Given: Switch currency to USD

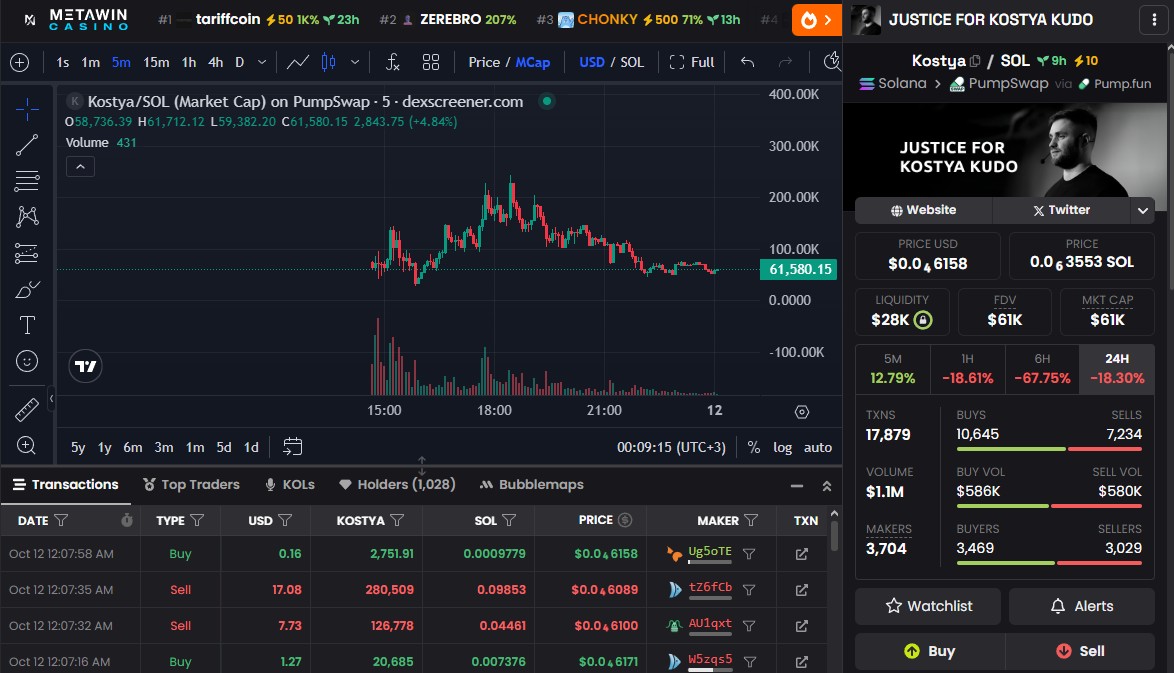Looking at the screenshot, I should [591, 62].
